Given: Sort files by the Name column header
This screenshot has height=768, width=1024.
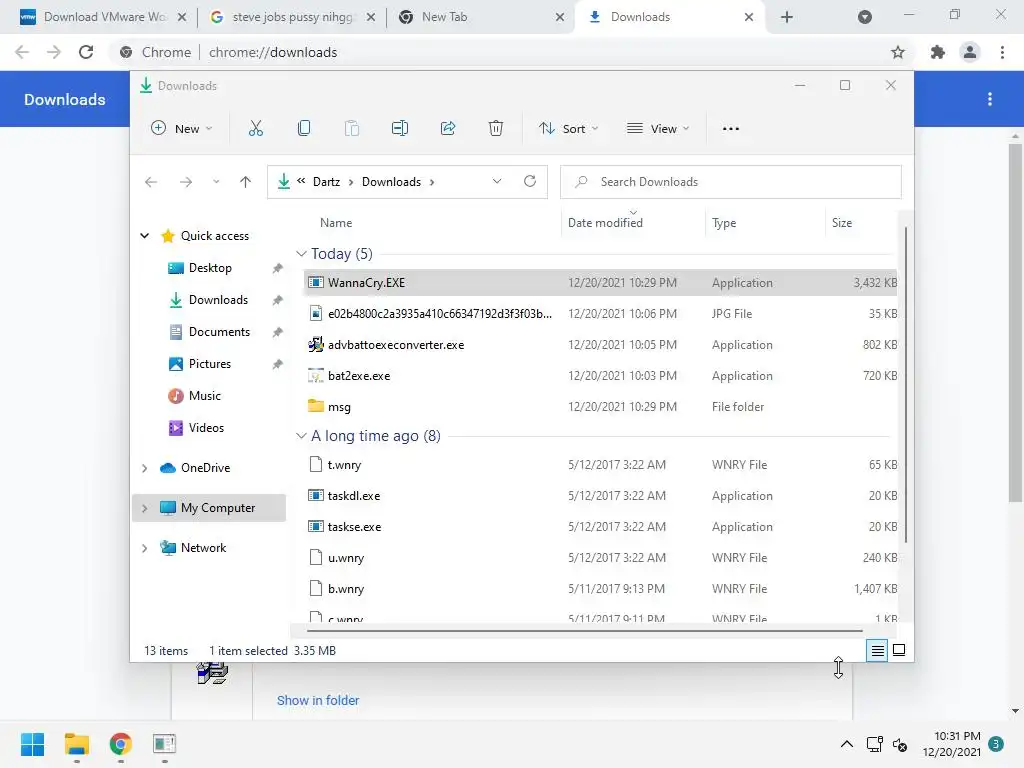Looking at the screenshot, I should pyautogui.click(x=336, y=223).
